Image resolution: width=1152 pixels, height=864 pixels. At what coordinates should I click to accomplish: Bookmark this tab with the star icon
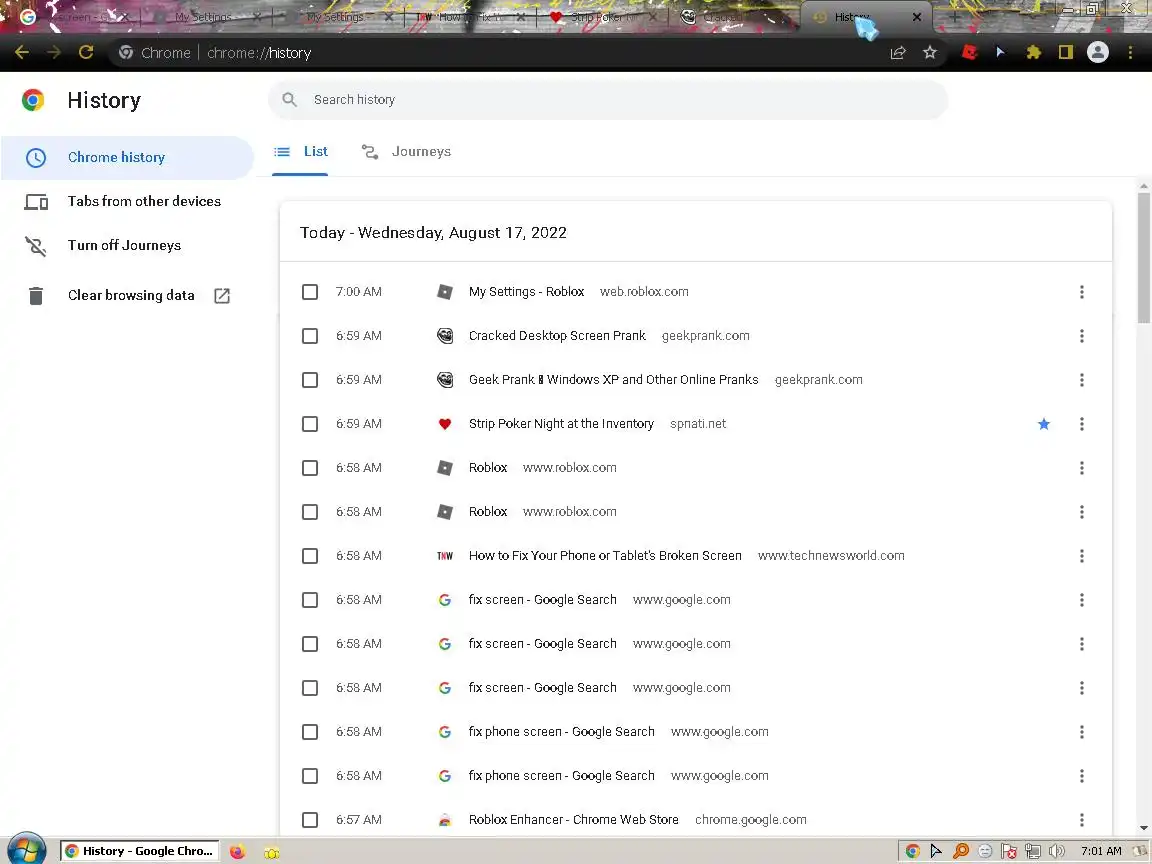click(x=930, y=52)
